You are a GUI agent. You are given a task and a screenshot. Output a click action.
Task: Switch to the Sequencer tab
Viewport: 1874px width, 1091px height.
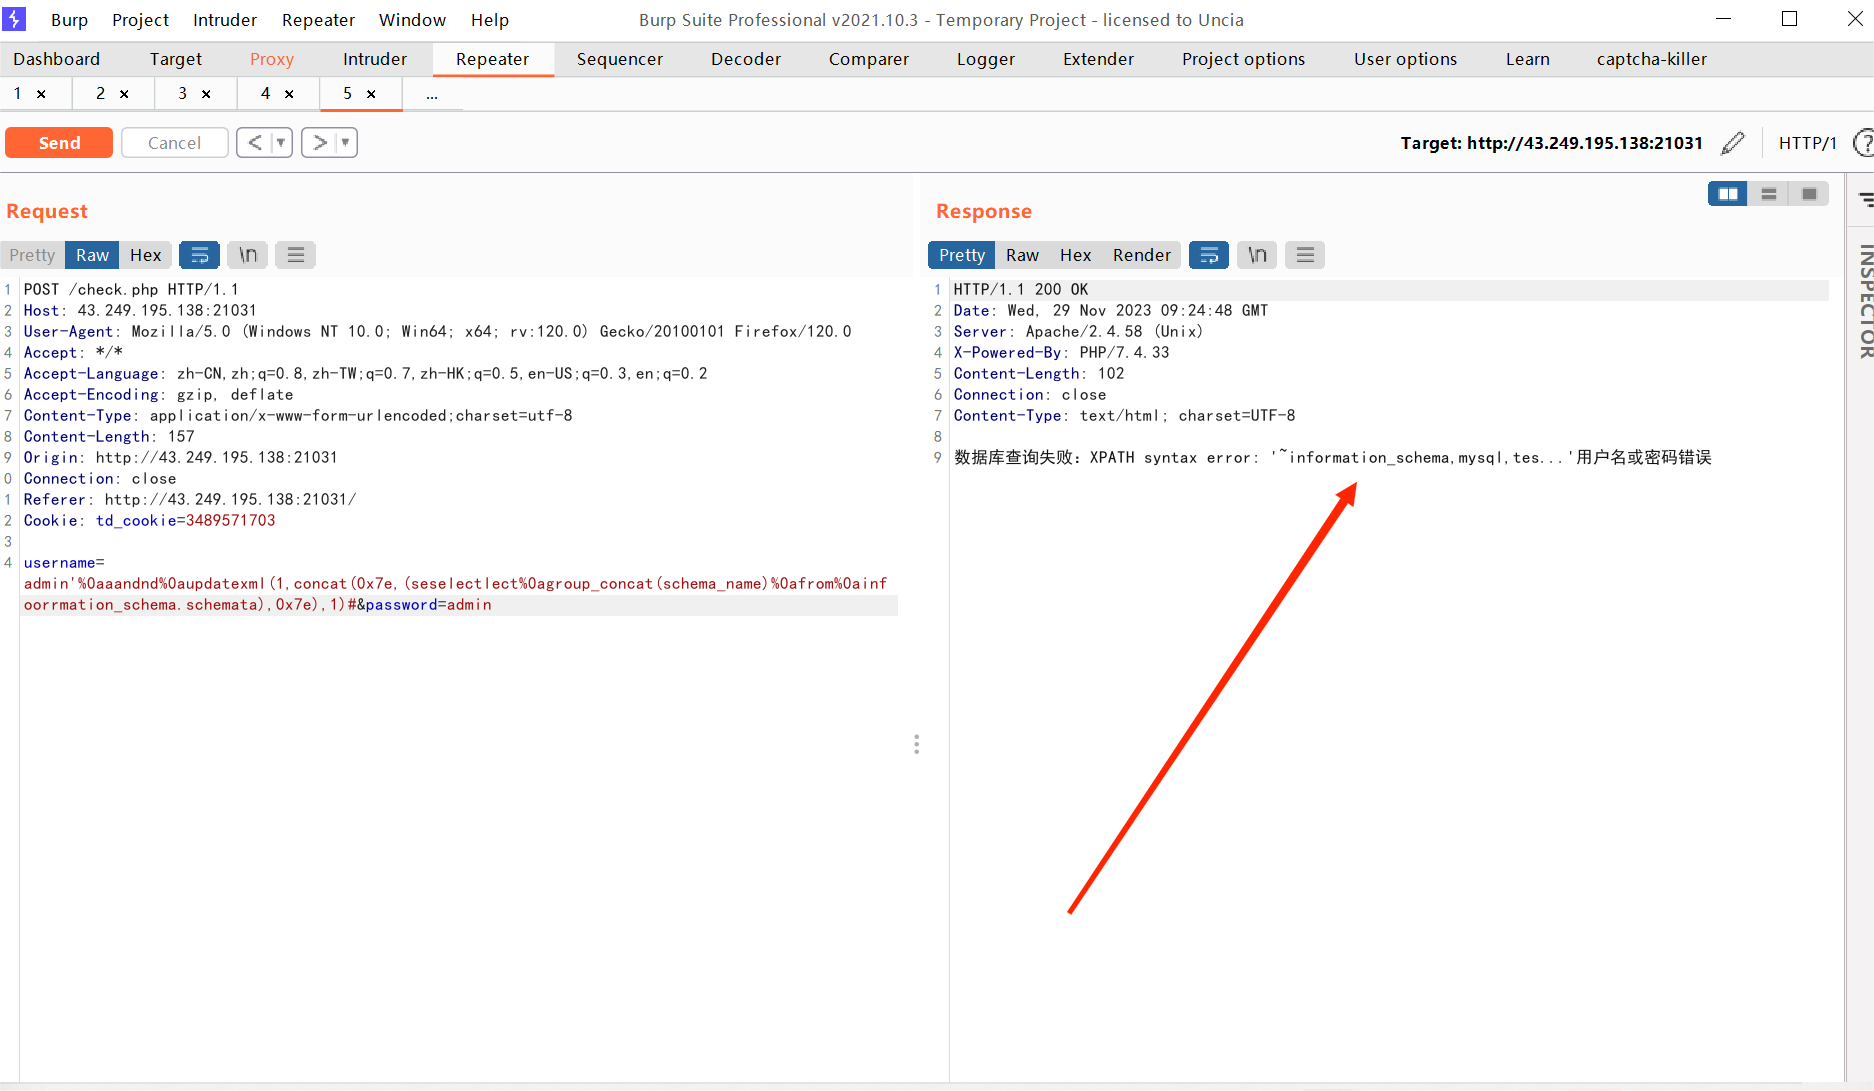[x=620, y=59]
